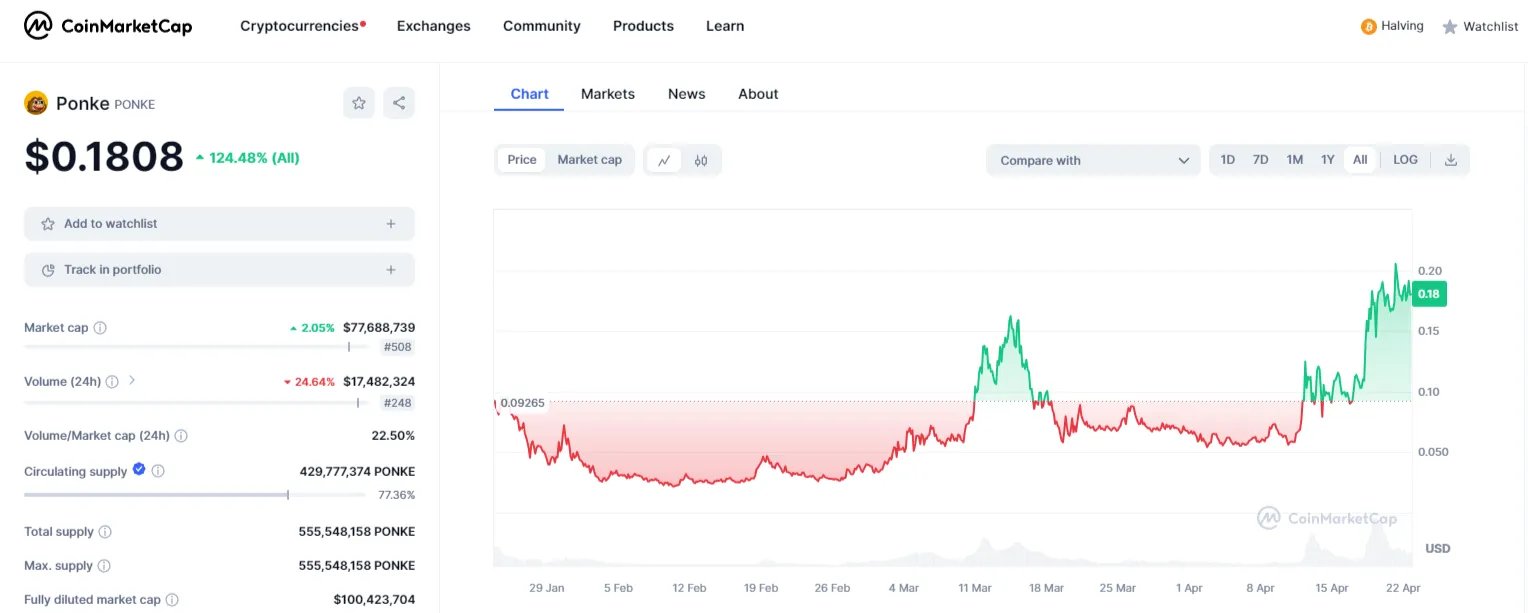Select the Price chart toggle
1528x613 pixels.
click(521, 160)
